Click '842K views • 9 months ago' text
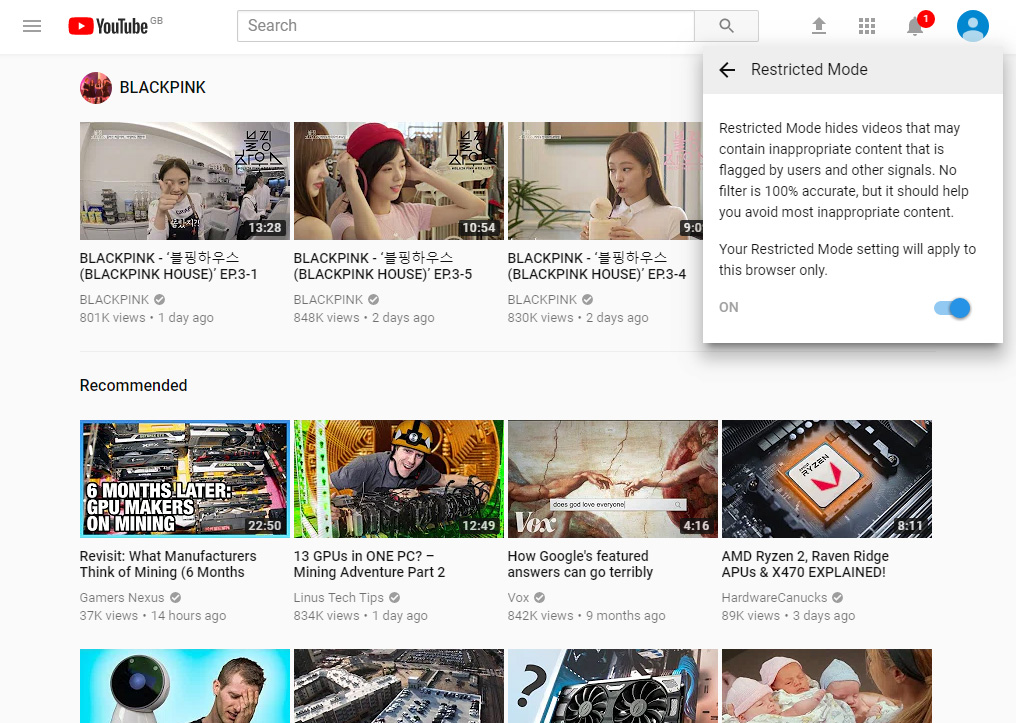The width and height of the screenshot is (1016, 723). pos(586,615)
